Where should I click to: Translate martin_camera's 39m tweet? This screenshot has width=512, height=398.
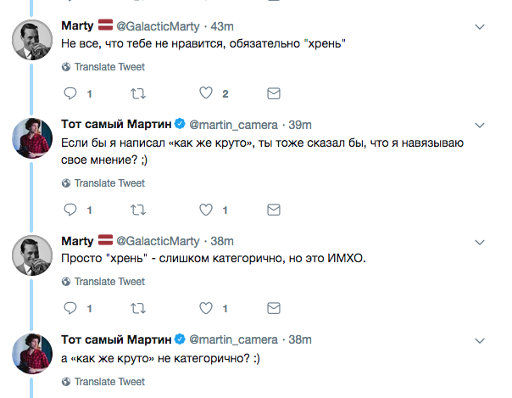103,183
